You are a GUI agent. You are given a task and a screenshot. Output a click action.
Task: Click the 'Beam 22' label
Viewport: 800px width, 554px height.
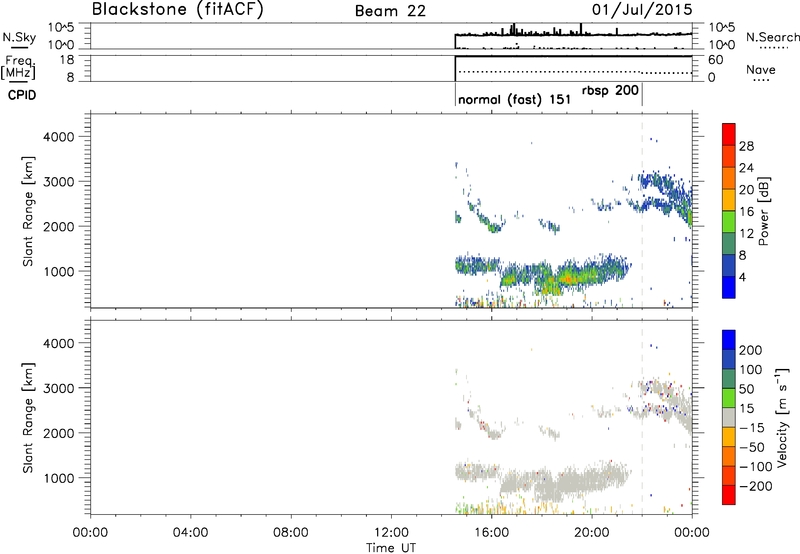[390, 11]
